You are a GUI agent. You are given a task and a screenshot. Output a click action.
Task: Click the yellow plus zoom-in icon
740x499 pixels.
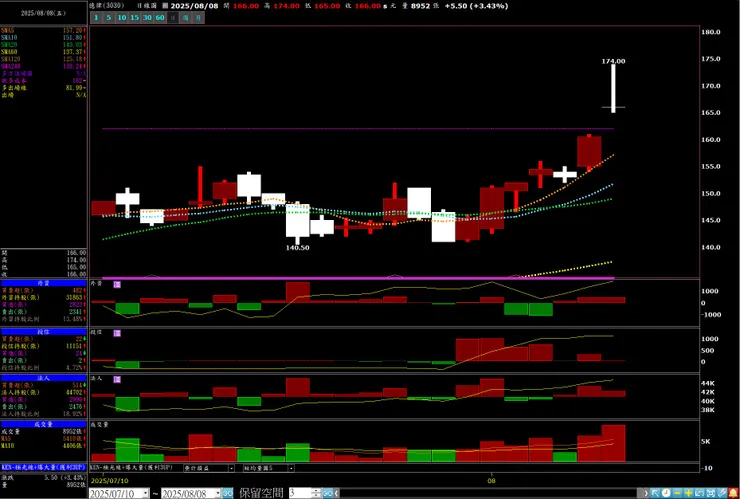[688, 493]
